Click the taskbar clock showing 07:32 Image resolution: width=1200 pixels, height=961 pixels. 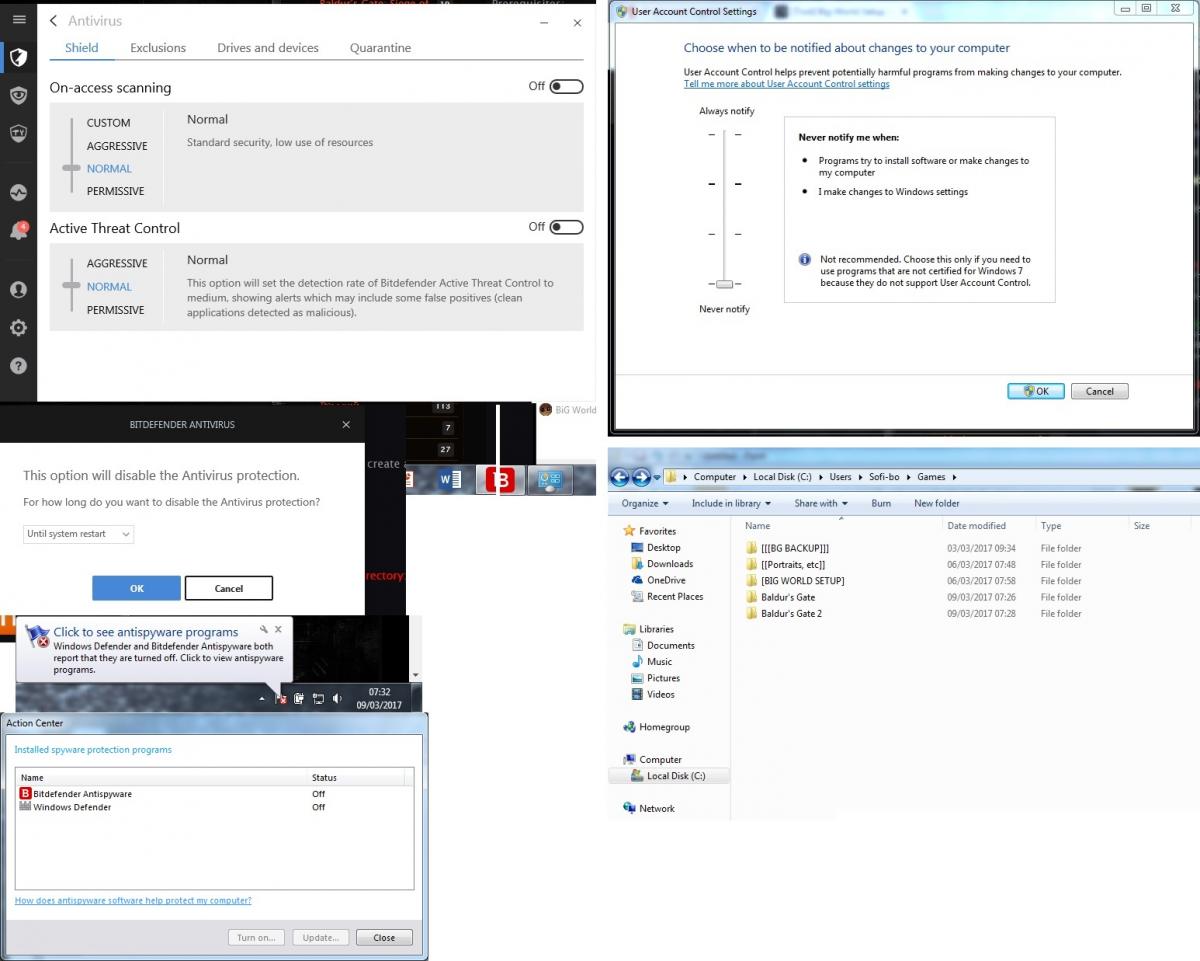(379, 698)
